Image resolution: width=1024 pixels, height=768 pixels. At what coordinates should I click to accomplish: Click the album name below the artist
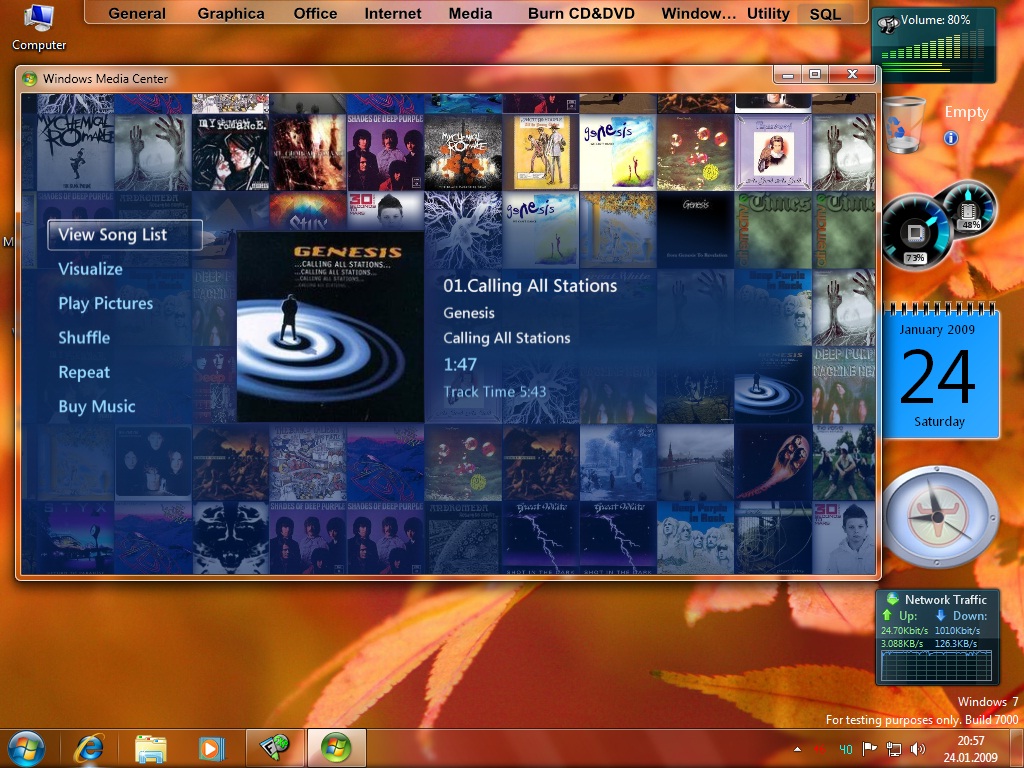pyautogui.click(x=507, y=338)
